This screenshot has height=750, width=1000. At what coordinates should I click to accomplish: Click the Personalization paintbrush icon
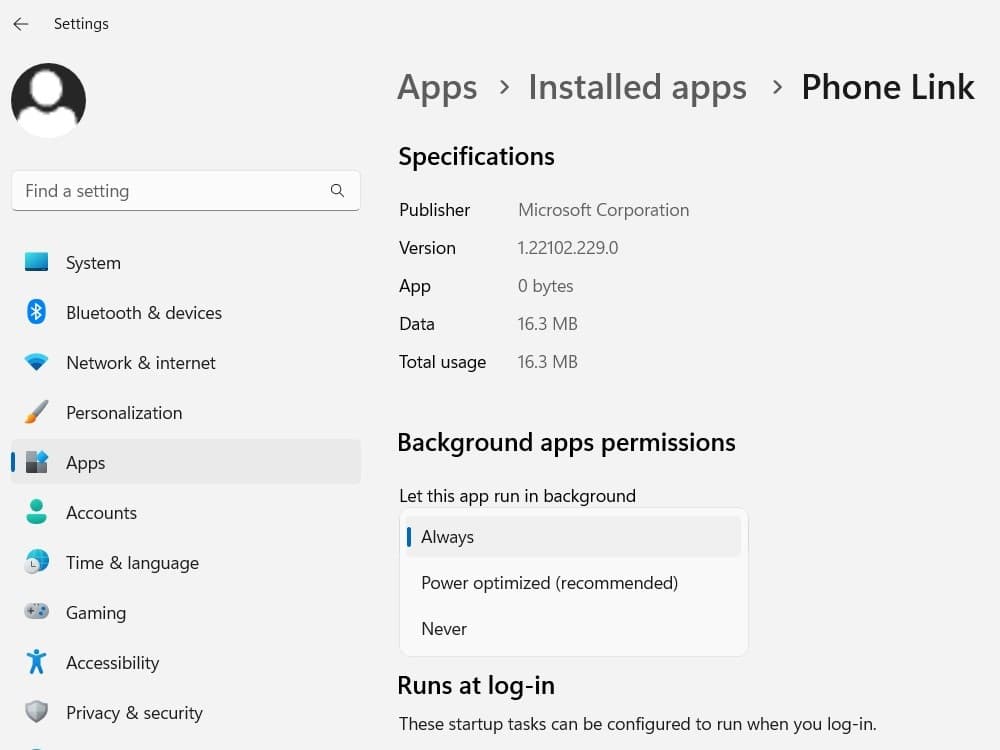tap(37, 412)
